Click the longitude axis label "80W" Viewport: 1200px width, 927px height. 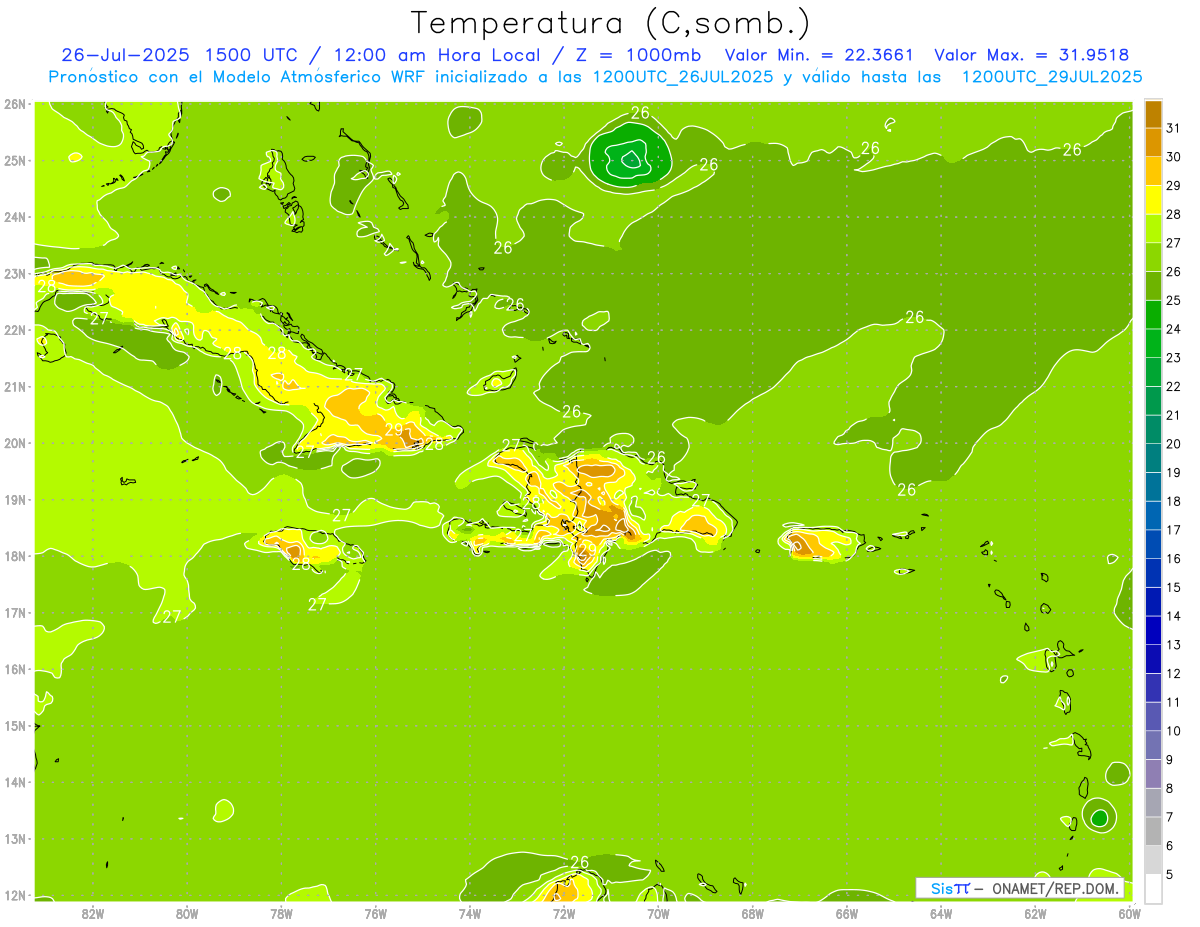187,913
